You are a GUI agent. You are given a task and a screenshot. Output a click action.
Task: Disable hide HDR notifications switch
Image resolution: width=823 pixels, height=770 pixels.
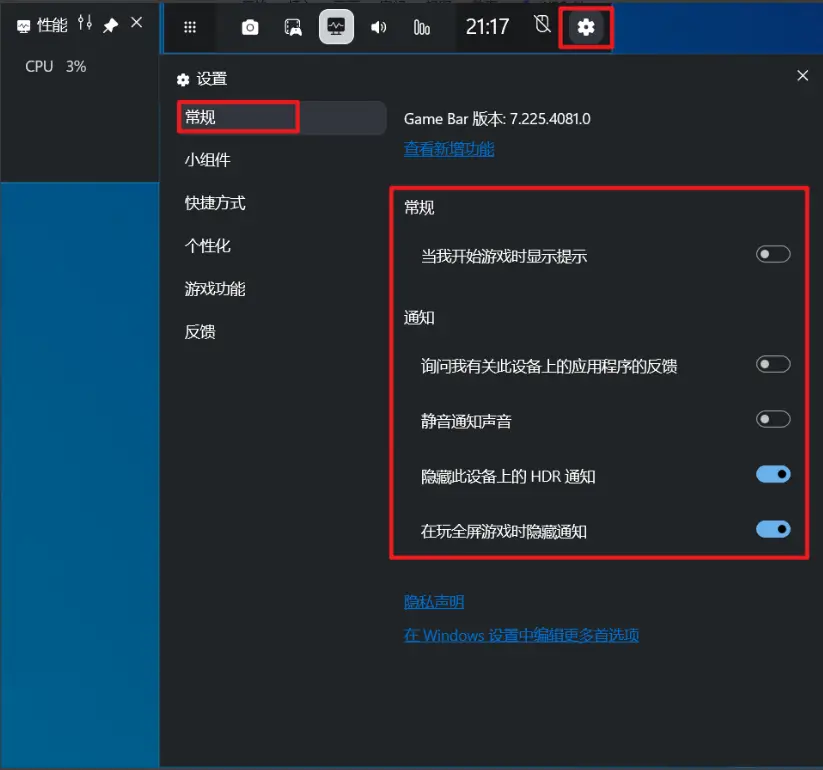coord(773,474)
